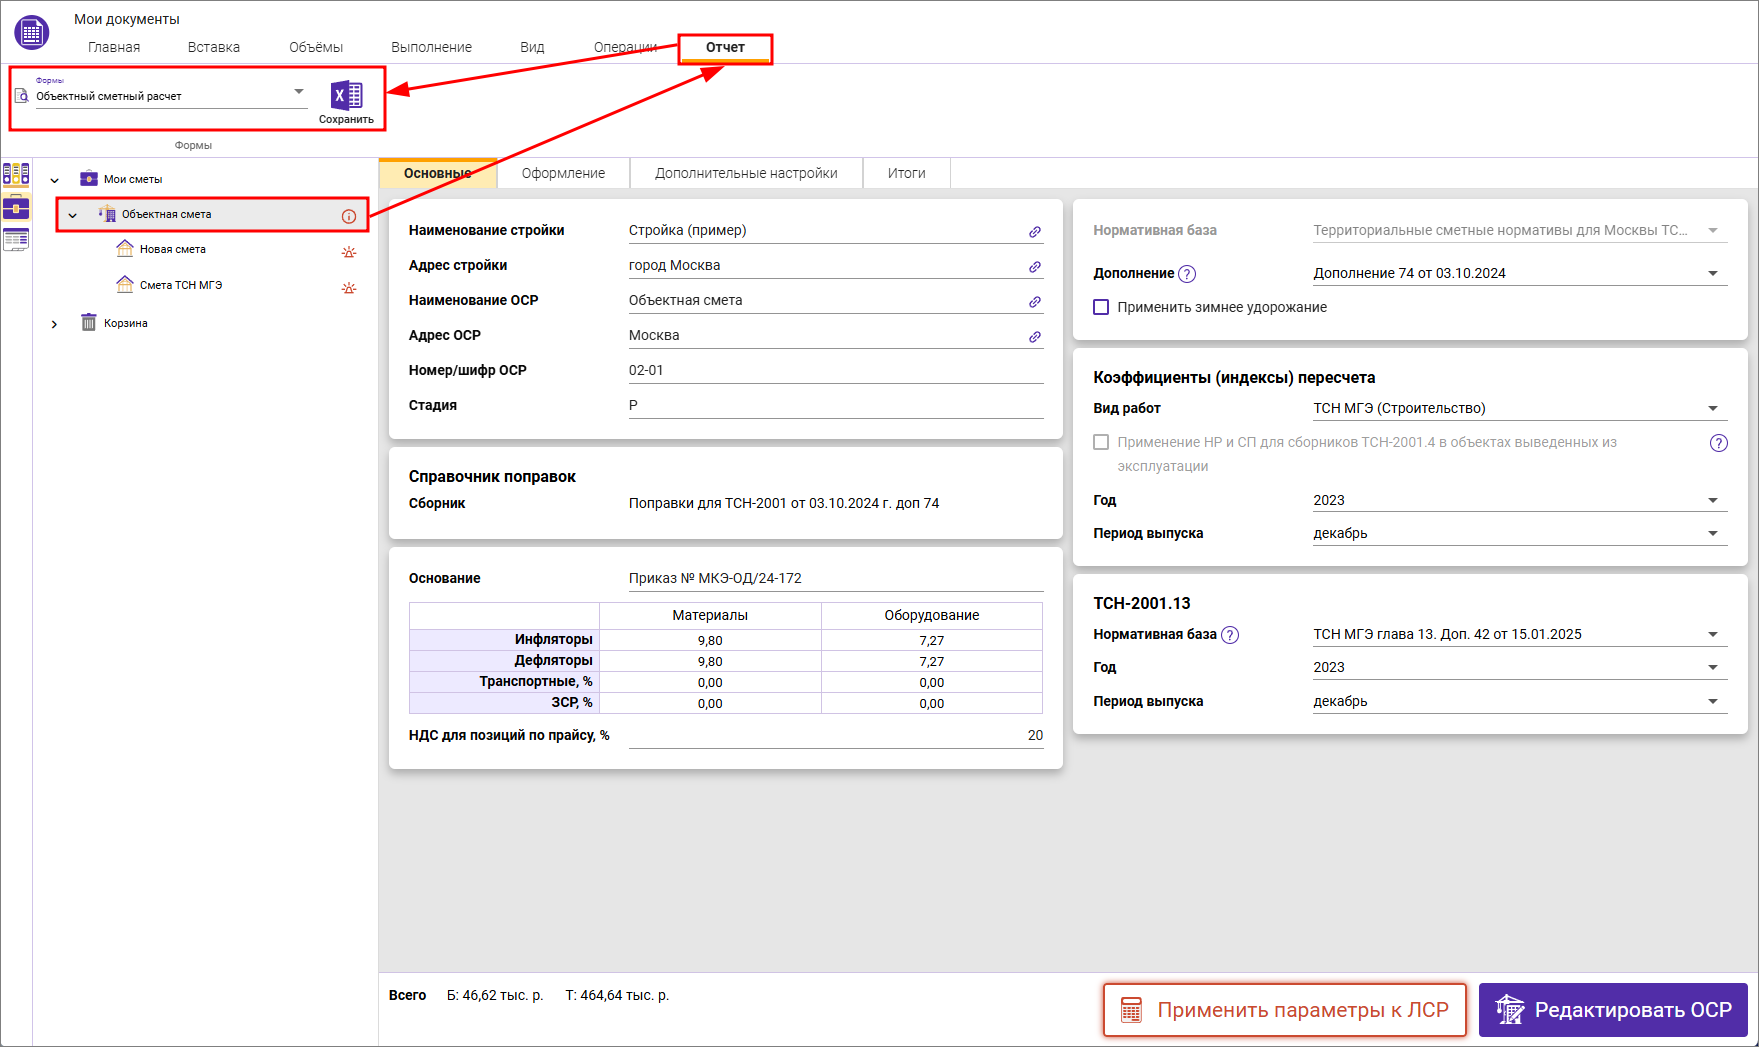Expand the Корзина tree node
This screenshot has height=1047, width=1759.
tap(54, 324)
